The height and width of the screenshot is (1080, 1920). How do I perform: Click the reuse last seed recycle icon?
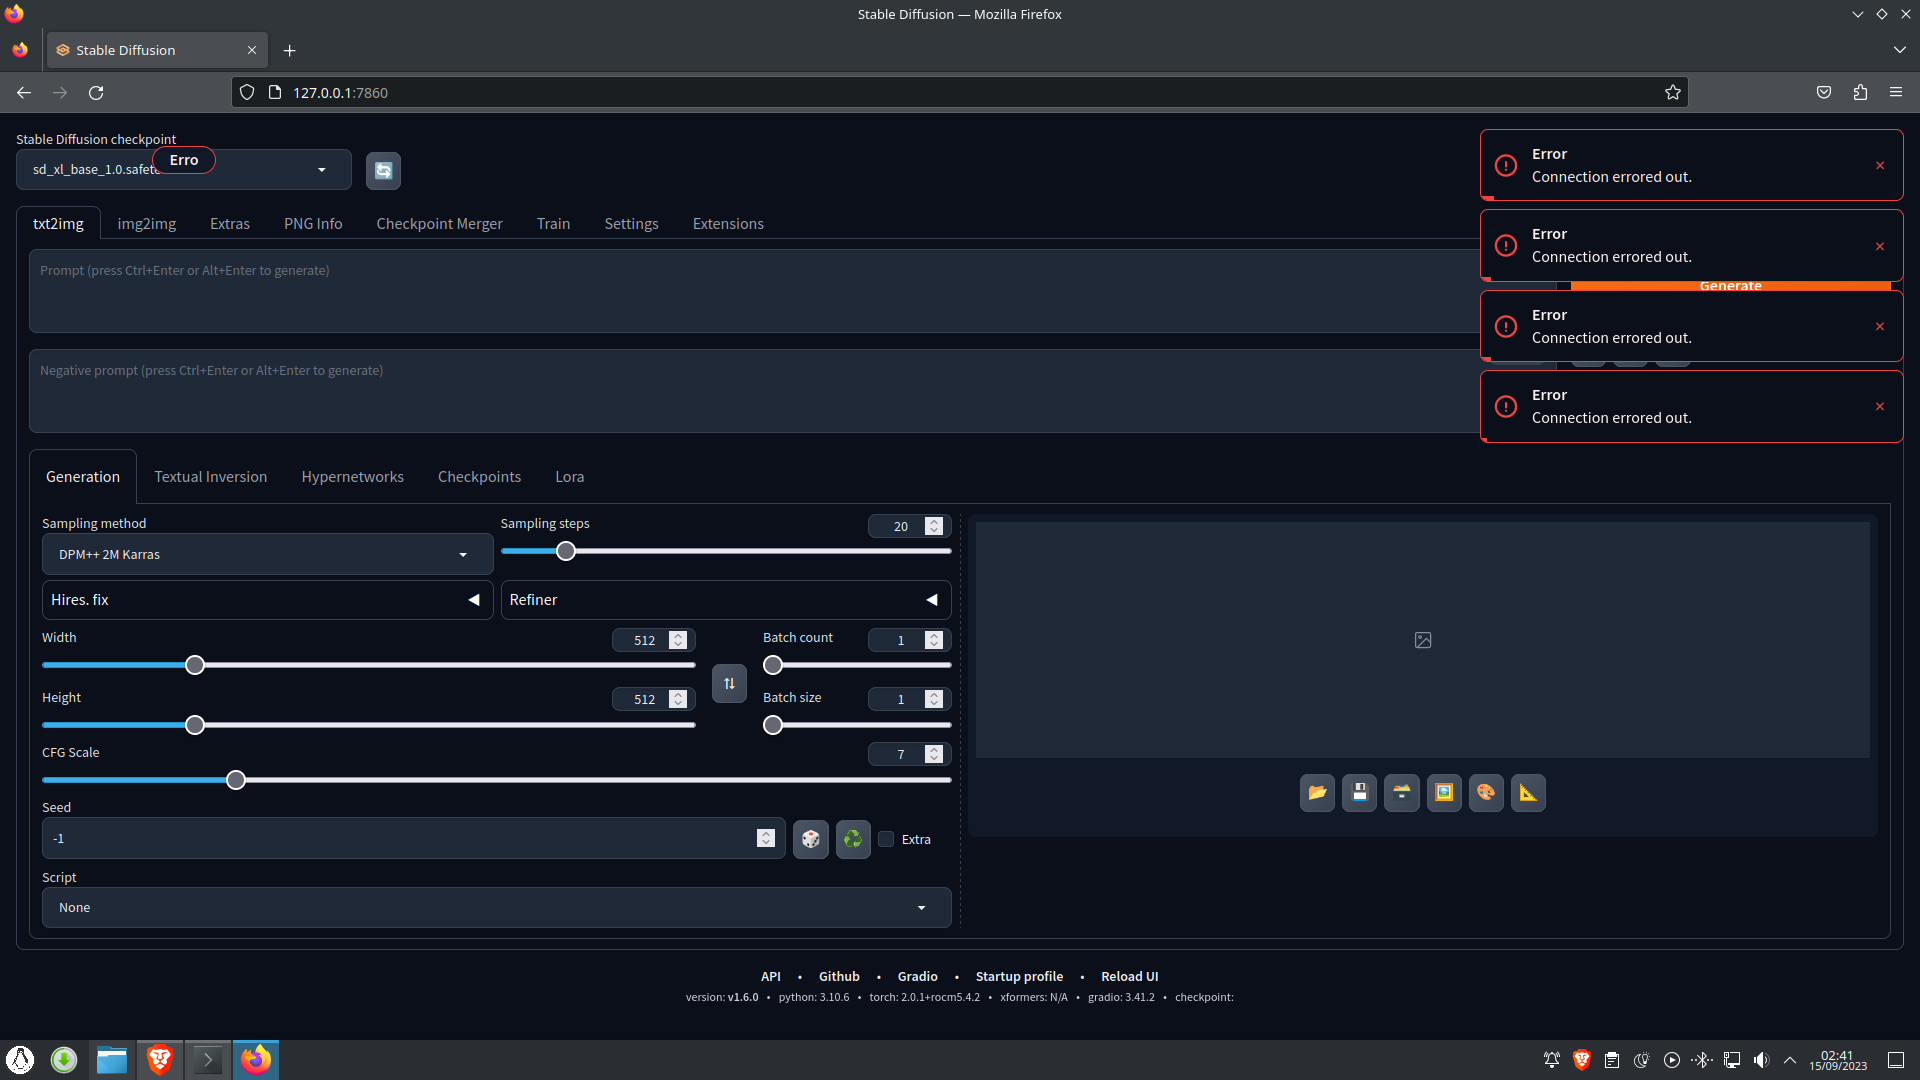click(852, 839)
